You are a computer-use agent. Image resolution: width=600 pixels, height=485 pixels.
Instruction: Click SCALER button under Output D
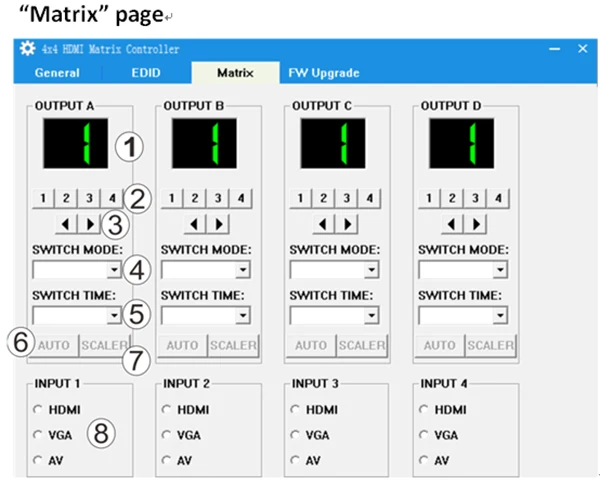coord(490,345)
